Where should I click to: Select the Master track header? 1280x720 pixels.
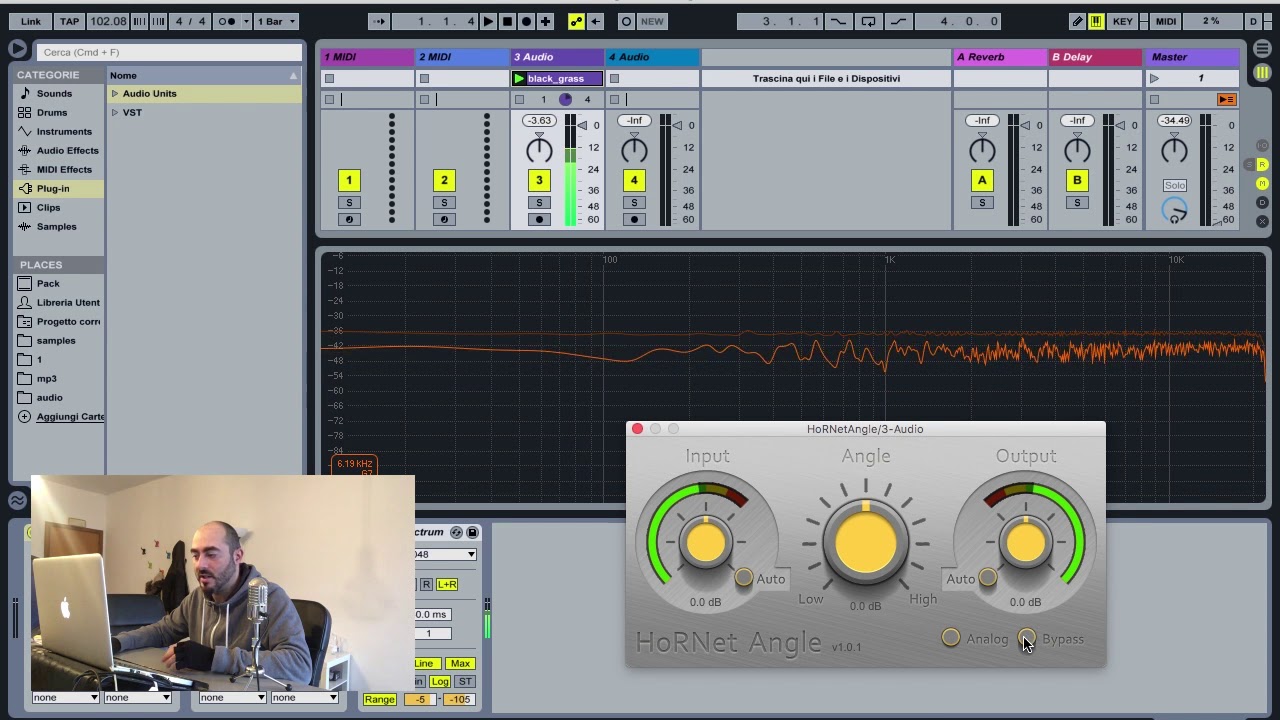point(1191,57)
